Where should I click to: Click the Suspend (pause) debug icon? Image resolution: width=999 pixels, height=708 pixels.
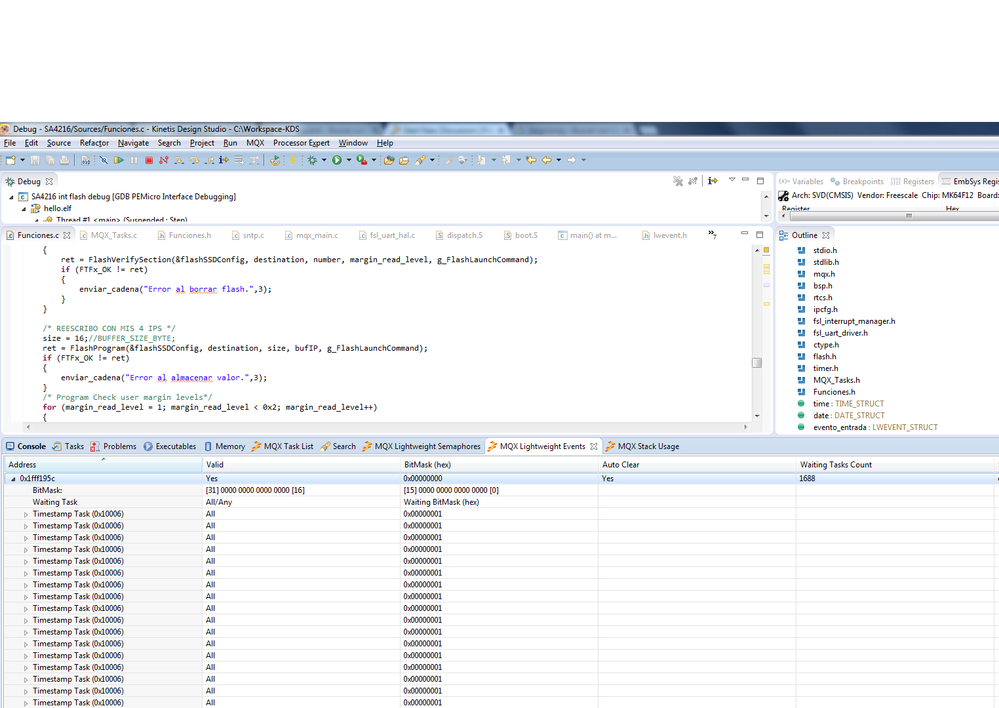click(x=134, y=160)
